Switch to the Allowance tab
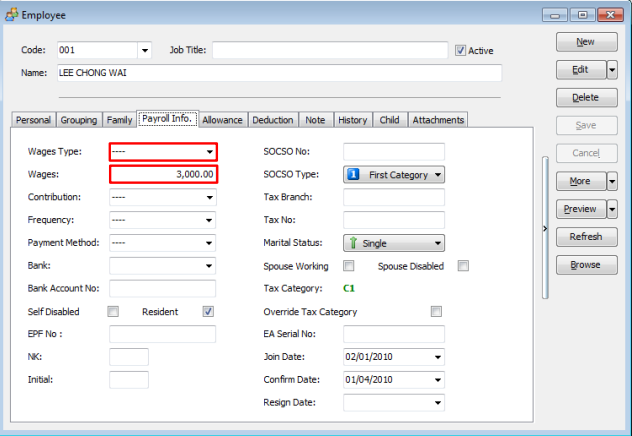The width and height of the screenshot is (632, 436). (x=222, y=120)
